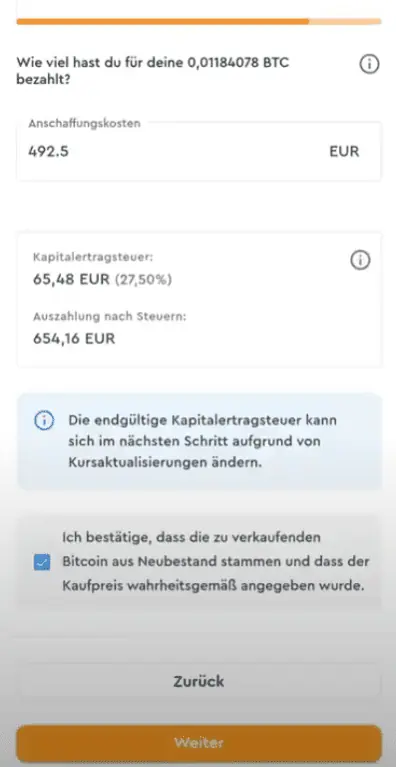The width and height of the screenshot is (396, 767).
Task: Click the unfilled end of the progress bar
Action: tap(345, 22)
